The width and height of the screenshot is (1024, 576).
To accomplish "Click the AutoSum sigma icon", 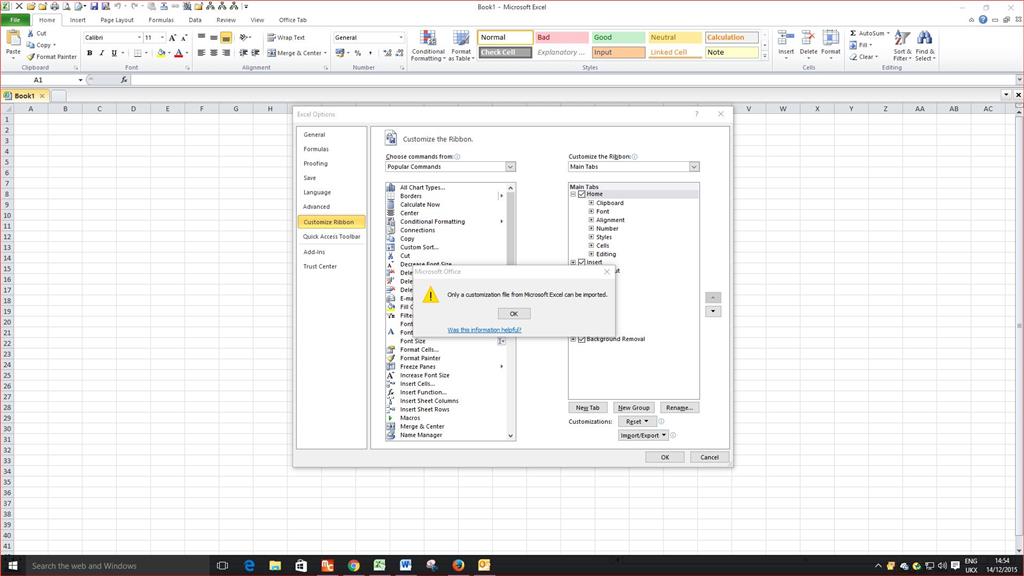I will 853,33.
